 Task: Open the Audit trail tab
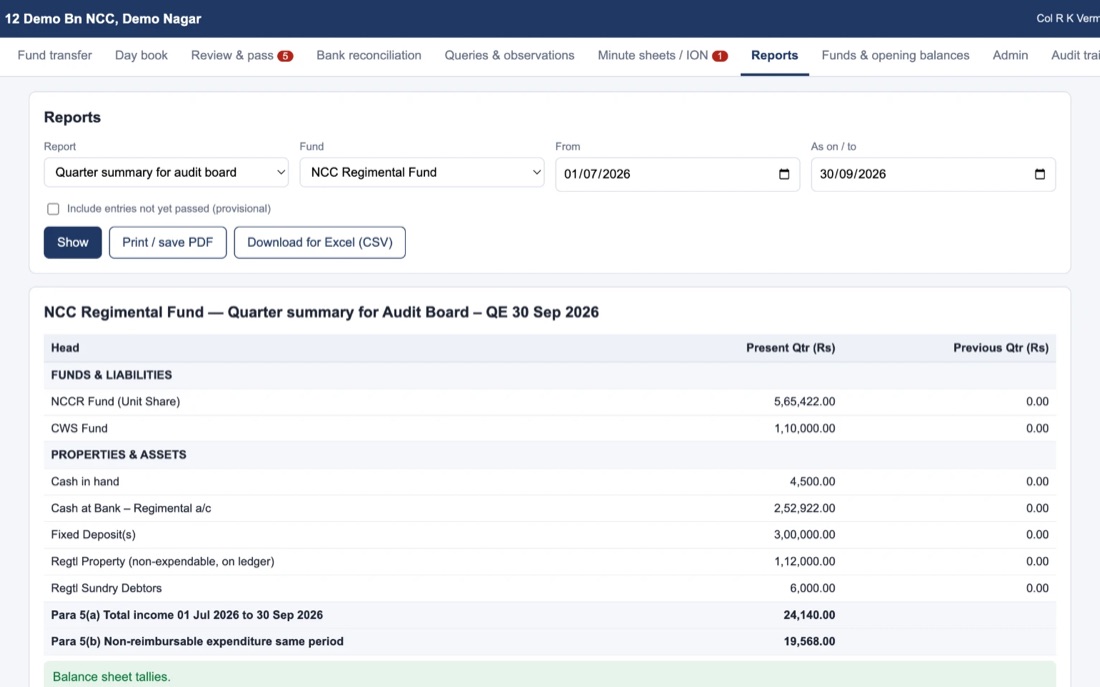[x=1075, y=55]
